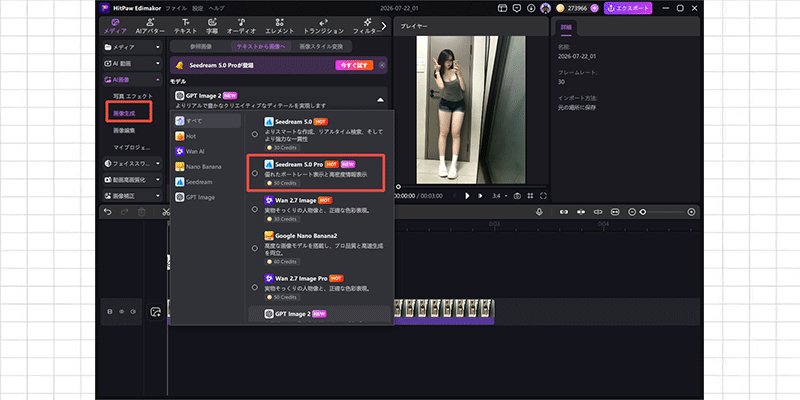Zoom out the timeline with minus icon
This screenshot has height=400, width=800.
pos(632,212)
